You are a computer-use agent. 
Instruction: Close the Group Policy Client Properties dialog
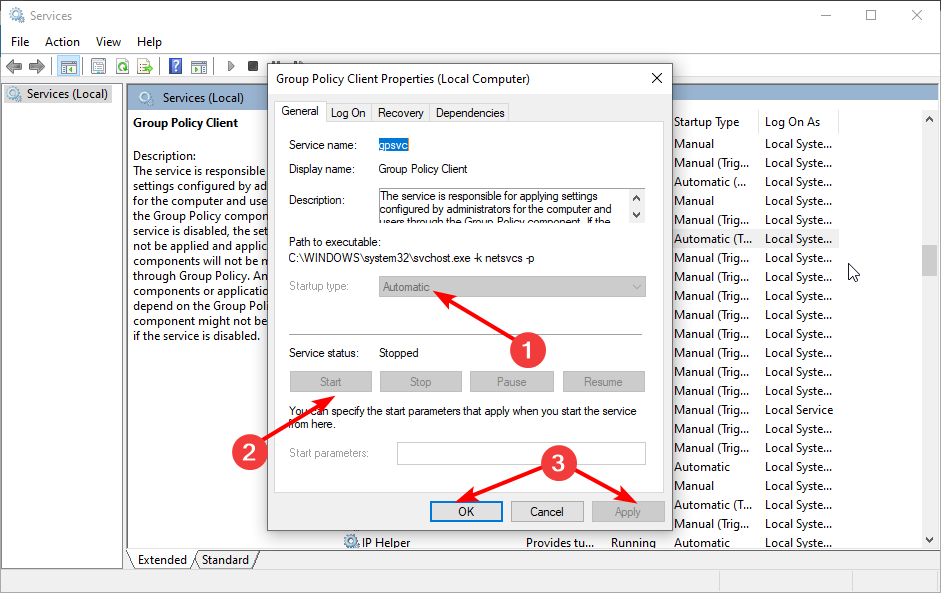[657, 78]
